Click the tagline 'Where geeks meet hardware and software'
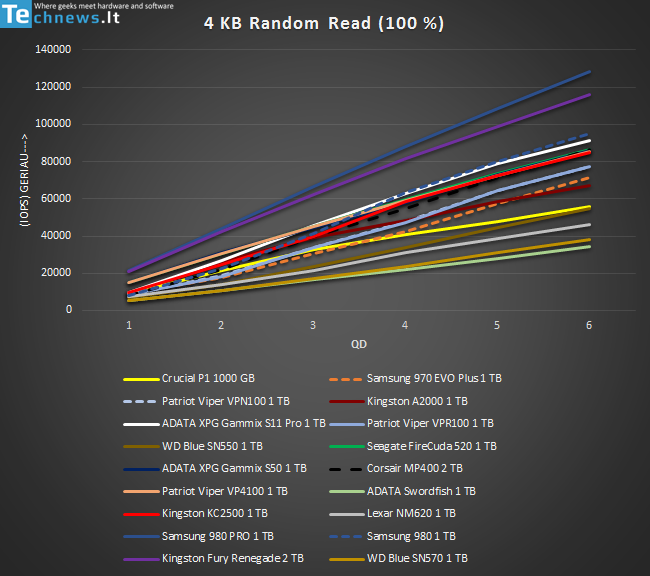 click(x=104, y=6)
